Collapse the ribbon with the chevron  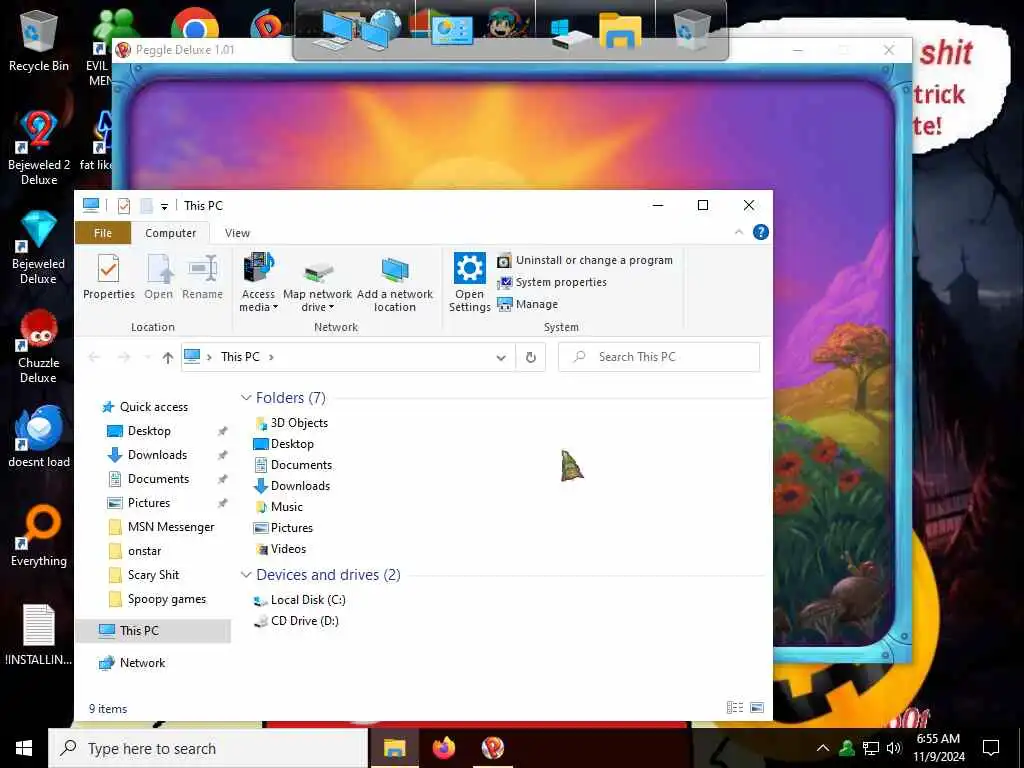pos(739,232)
